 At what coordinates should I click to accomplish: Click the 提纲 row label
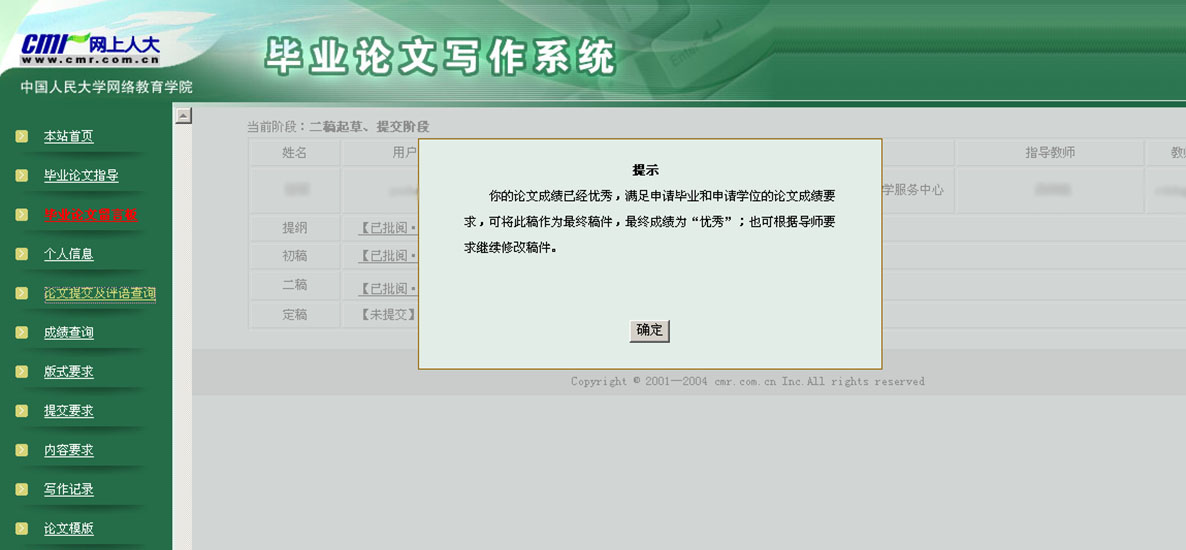(294, 227)
